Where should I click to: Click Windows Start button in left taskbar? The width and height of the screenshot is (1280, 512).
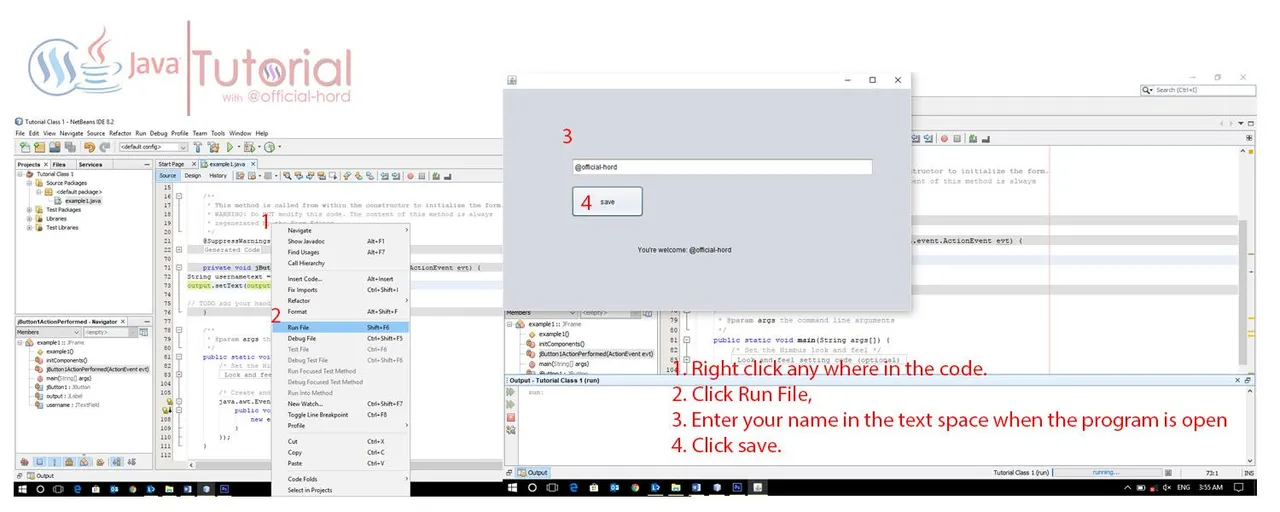coord(22,489)
